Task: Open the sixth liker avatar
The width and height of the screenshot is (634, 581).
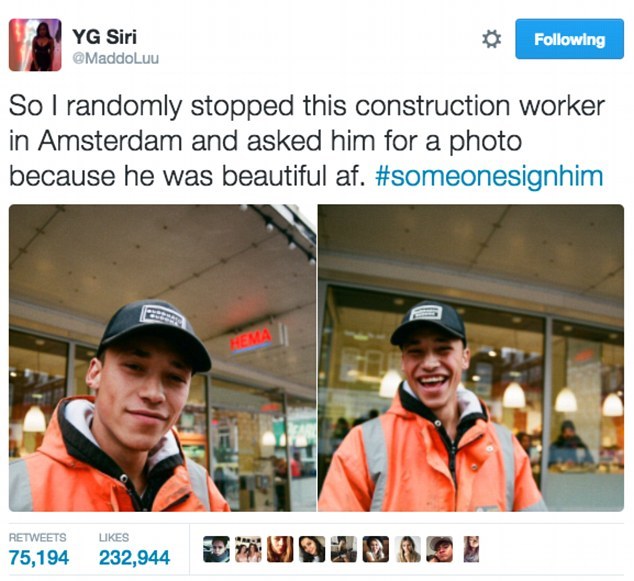Action: [x=376, y=549]
